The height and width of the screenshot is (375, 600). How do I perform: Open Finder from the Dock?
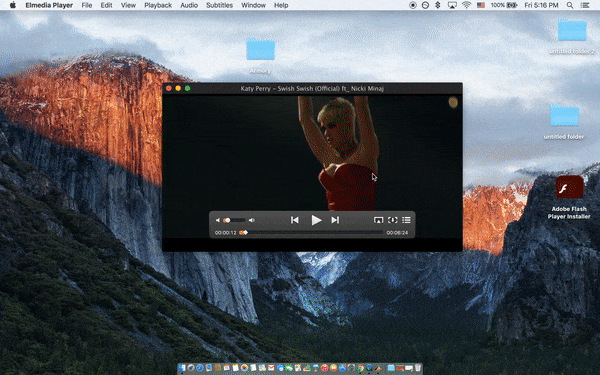pyautogui.click(x=181, y=368)
